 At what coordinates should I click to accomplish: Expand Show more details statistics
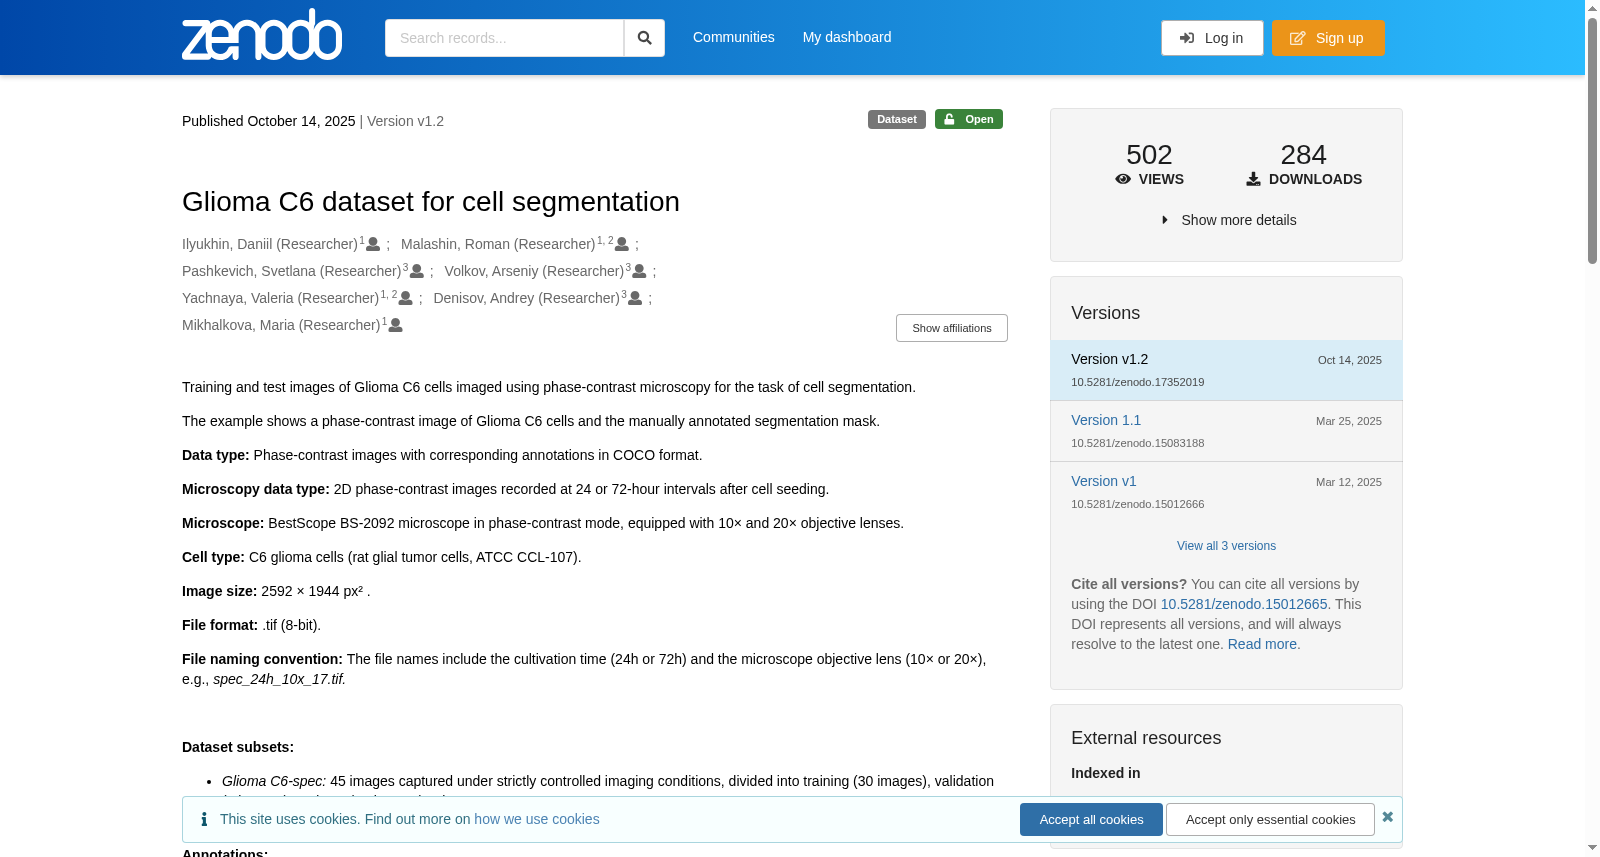(x=1228, y=220)
